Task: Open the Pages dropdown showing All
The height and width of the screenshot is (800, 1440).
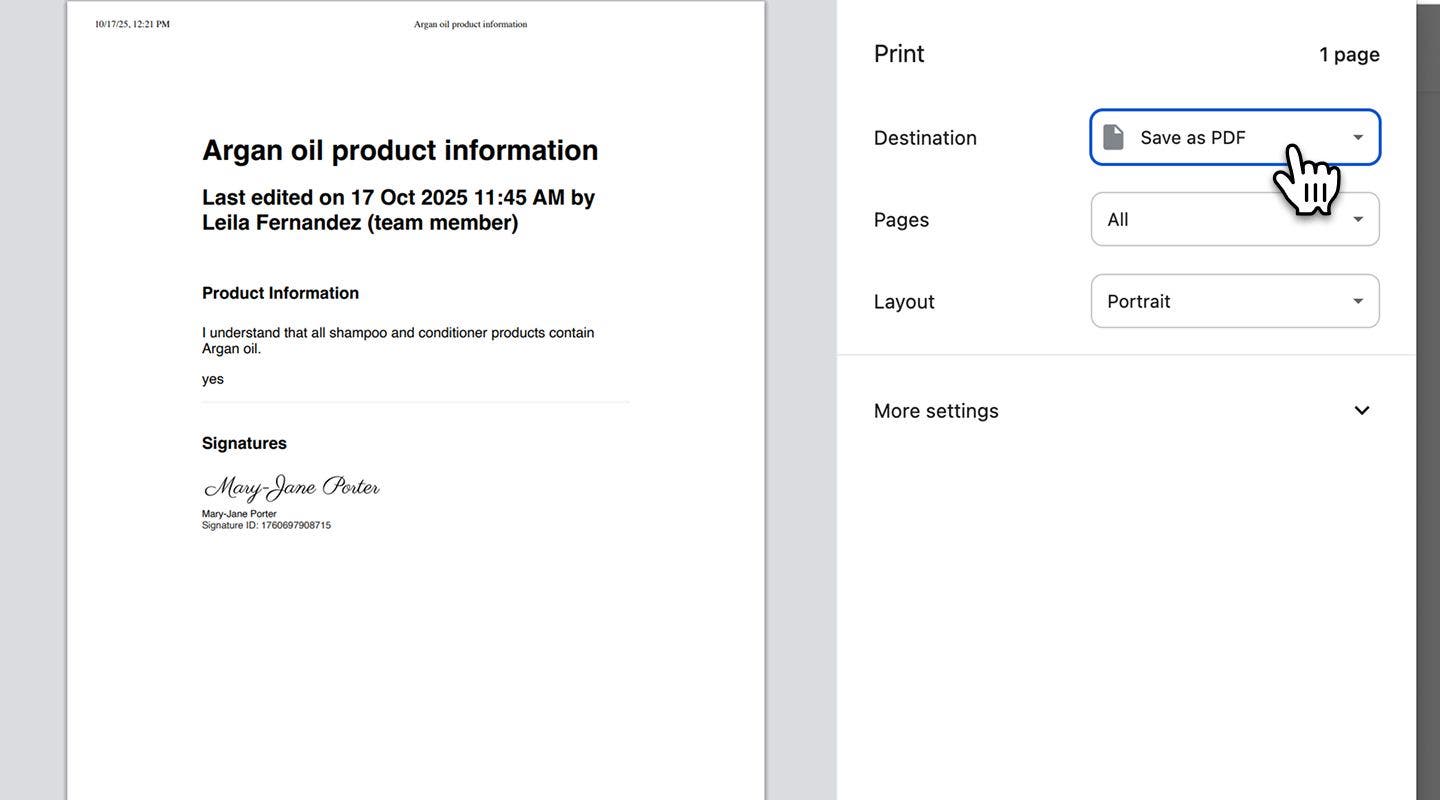Action: [1235, 218]
